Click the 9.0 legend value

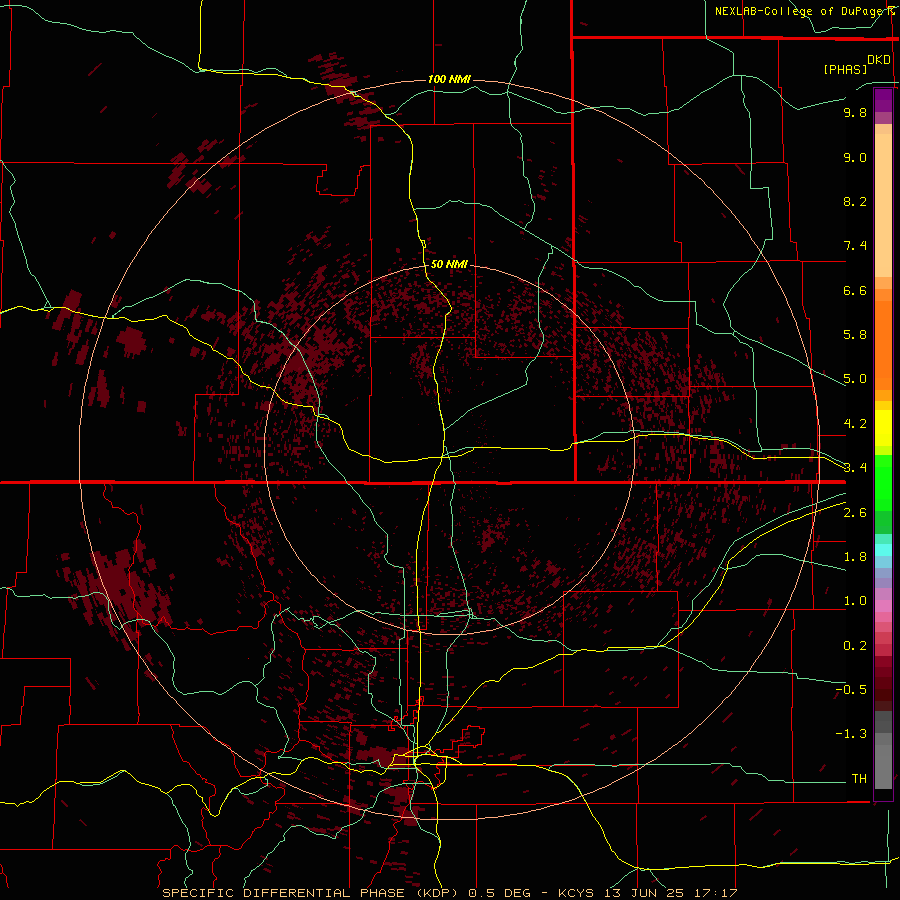[855, 157]
